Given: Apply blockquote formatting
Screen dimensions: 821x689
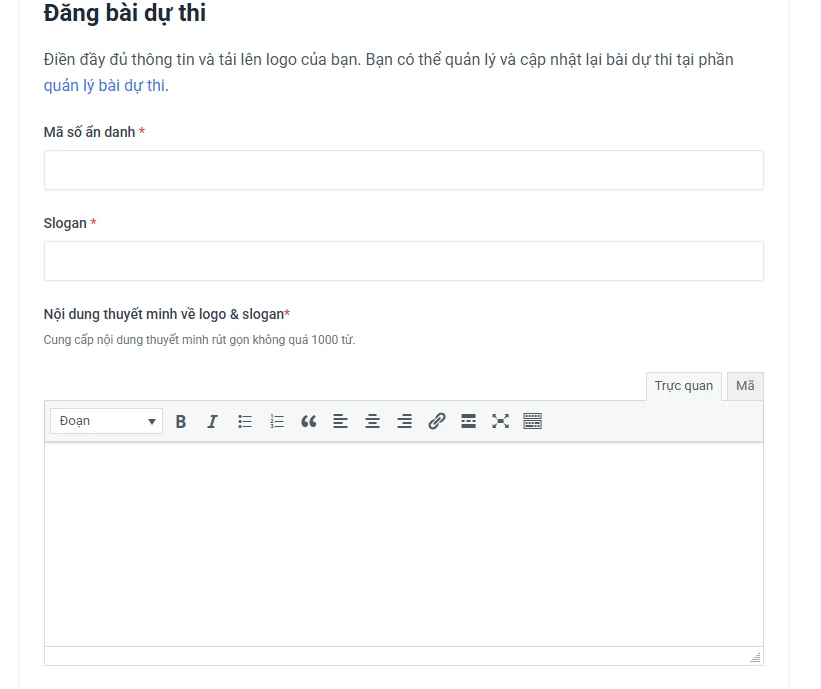Looking at the screenshot, I should 309,422.
